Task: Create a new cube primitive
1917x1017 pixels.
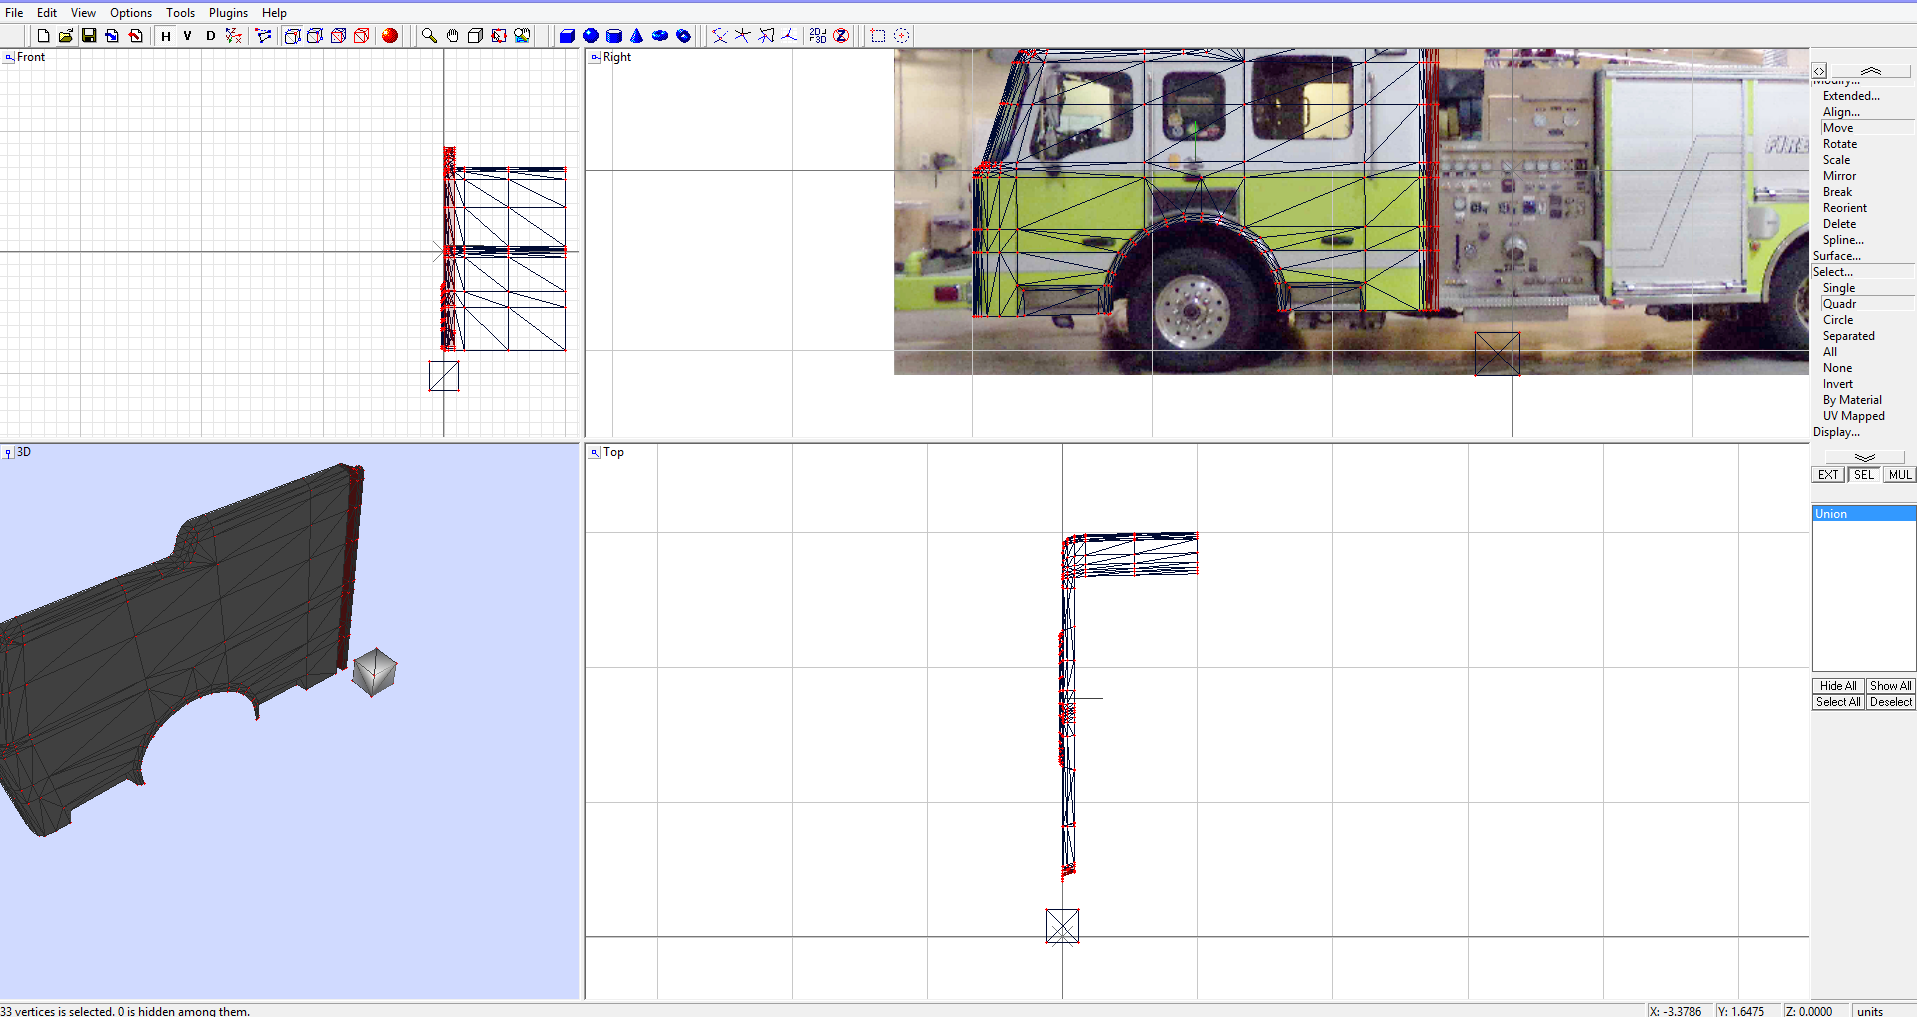Action: [x=568, y=35]
